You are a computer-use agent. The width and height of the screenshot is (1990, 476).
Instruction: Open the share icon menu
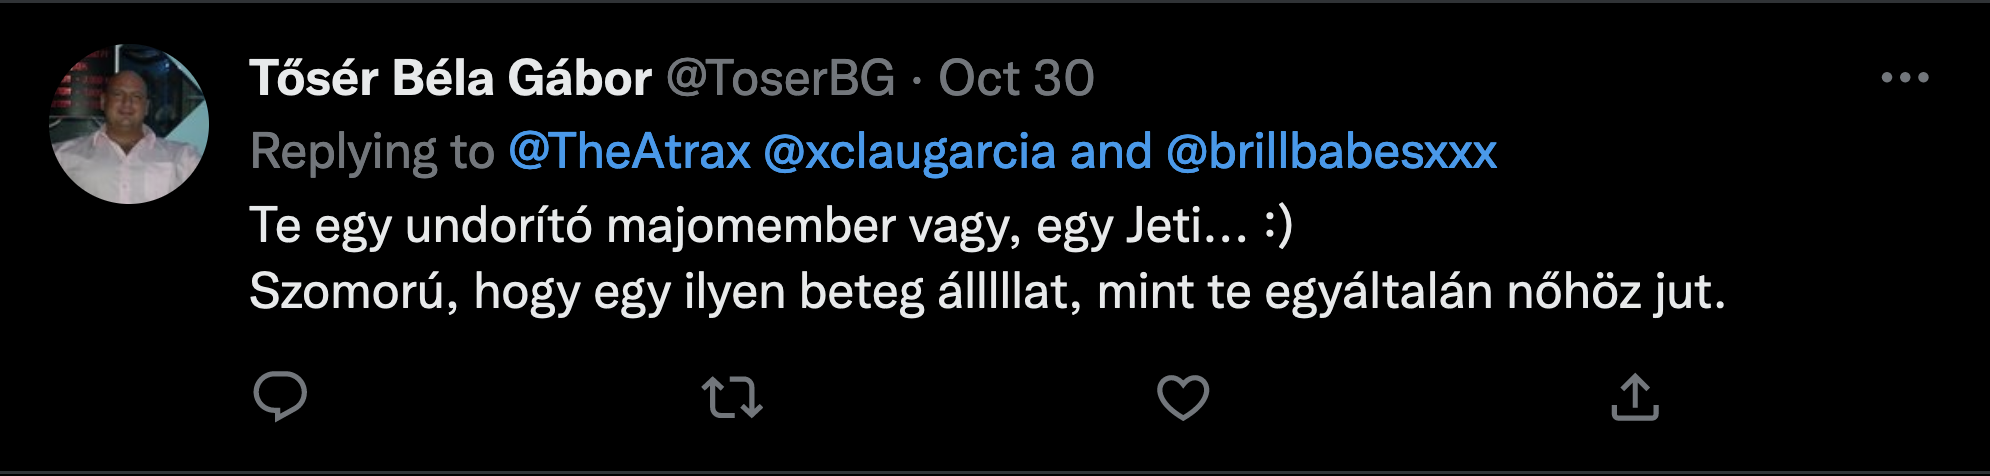click(x=1635, y=397)
